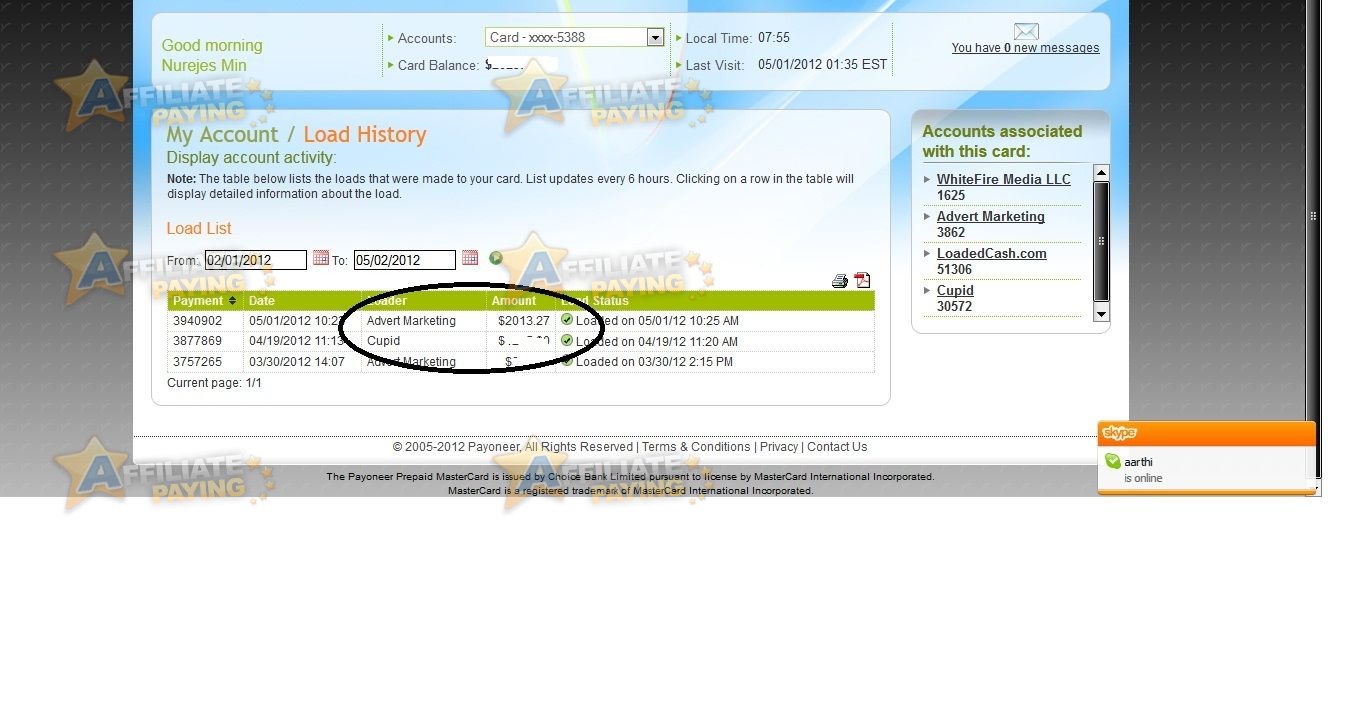Viewport: 1366px width, 728px height.
Task: Click the green go arrow beside the dates
Action: pos(496,258)
